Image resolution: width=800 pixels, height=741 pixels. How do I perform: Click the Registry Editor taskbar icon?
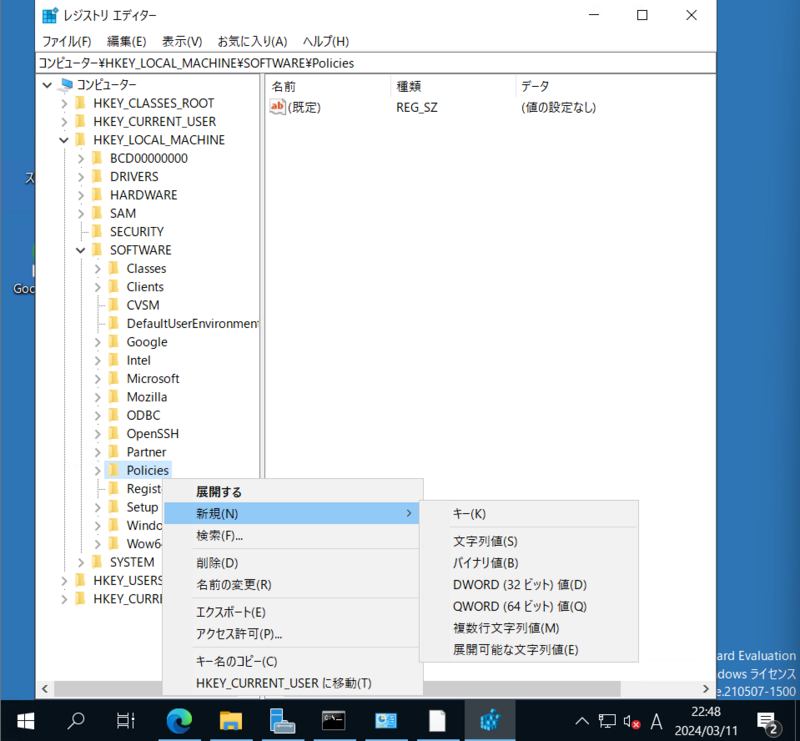(x=490, y=721)
